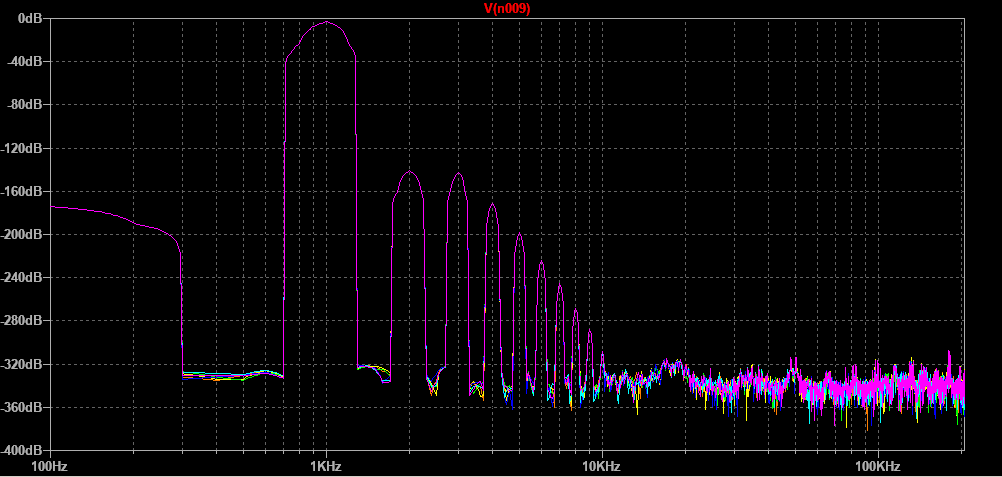This screenshot has height=477, width=1002.
Task: Click the 100KHz frequency axis label
Action: coord(878,466)
